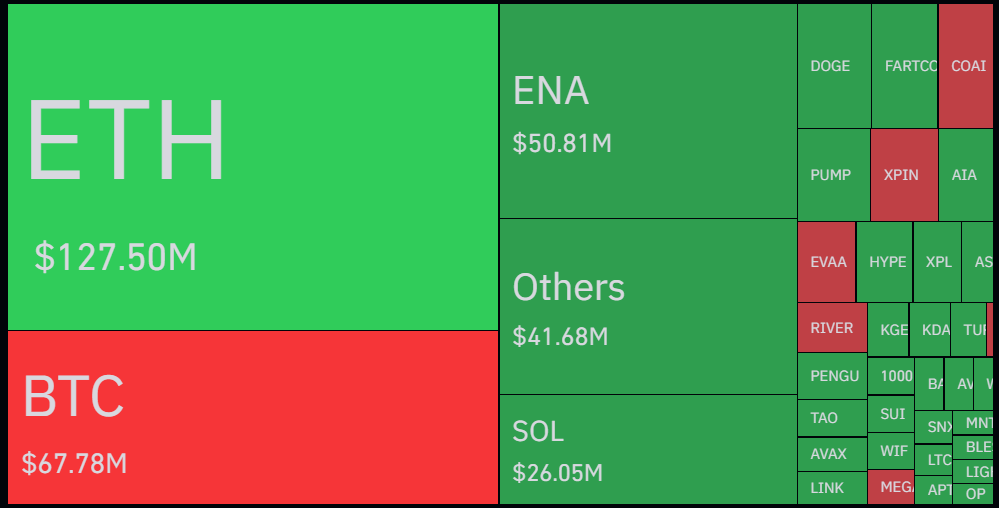The height and width of the screenshot is (508, 999).
Task: Click the DOGE tile
Action: tap(833, 66)
